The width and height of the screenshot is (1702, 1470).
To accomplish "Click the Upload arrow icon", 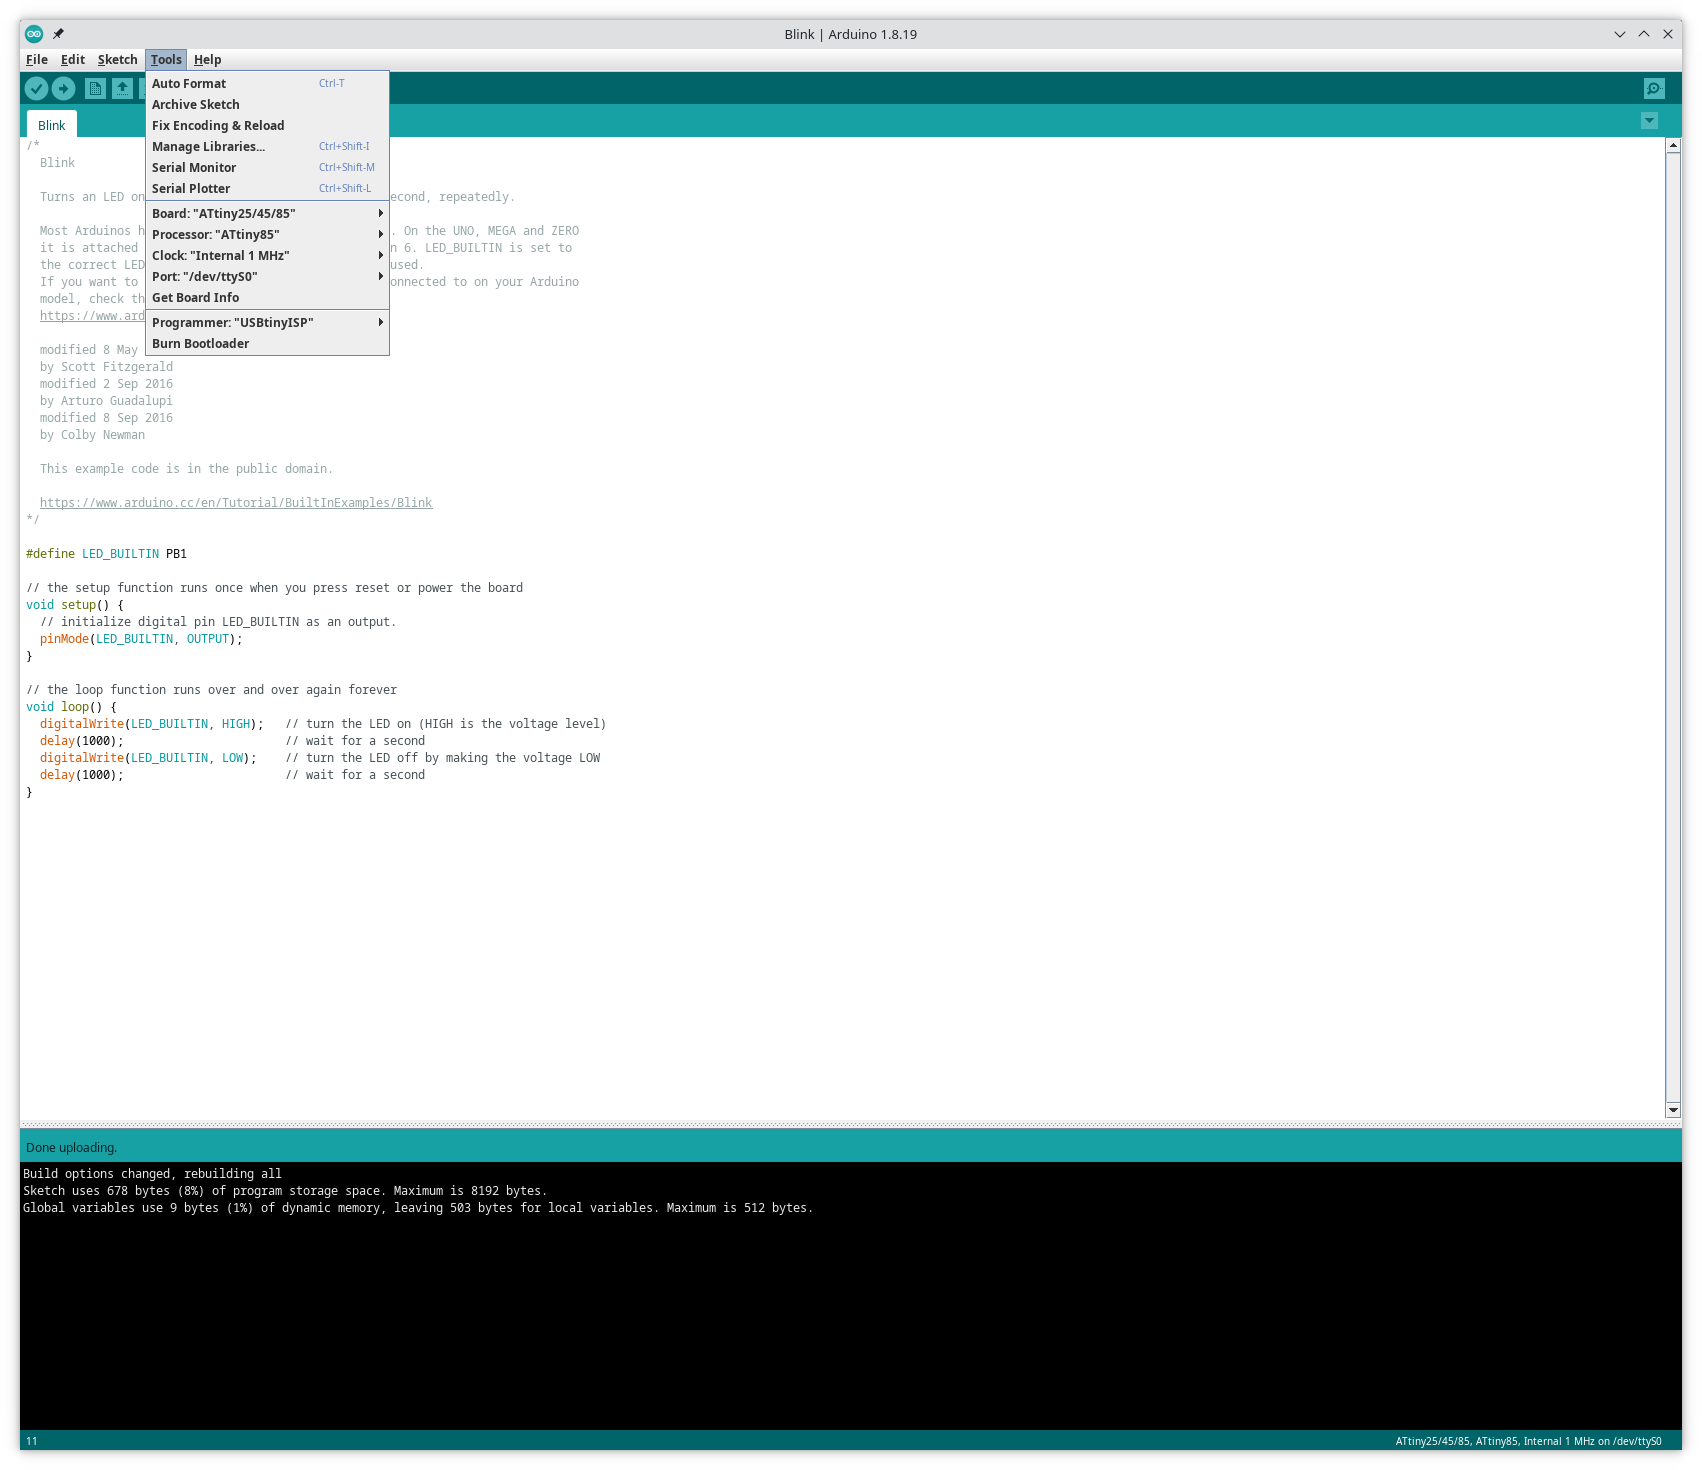I will tap(63, 89).
